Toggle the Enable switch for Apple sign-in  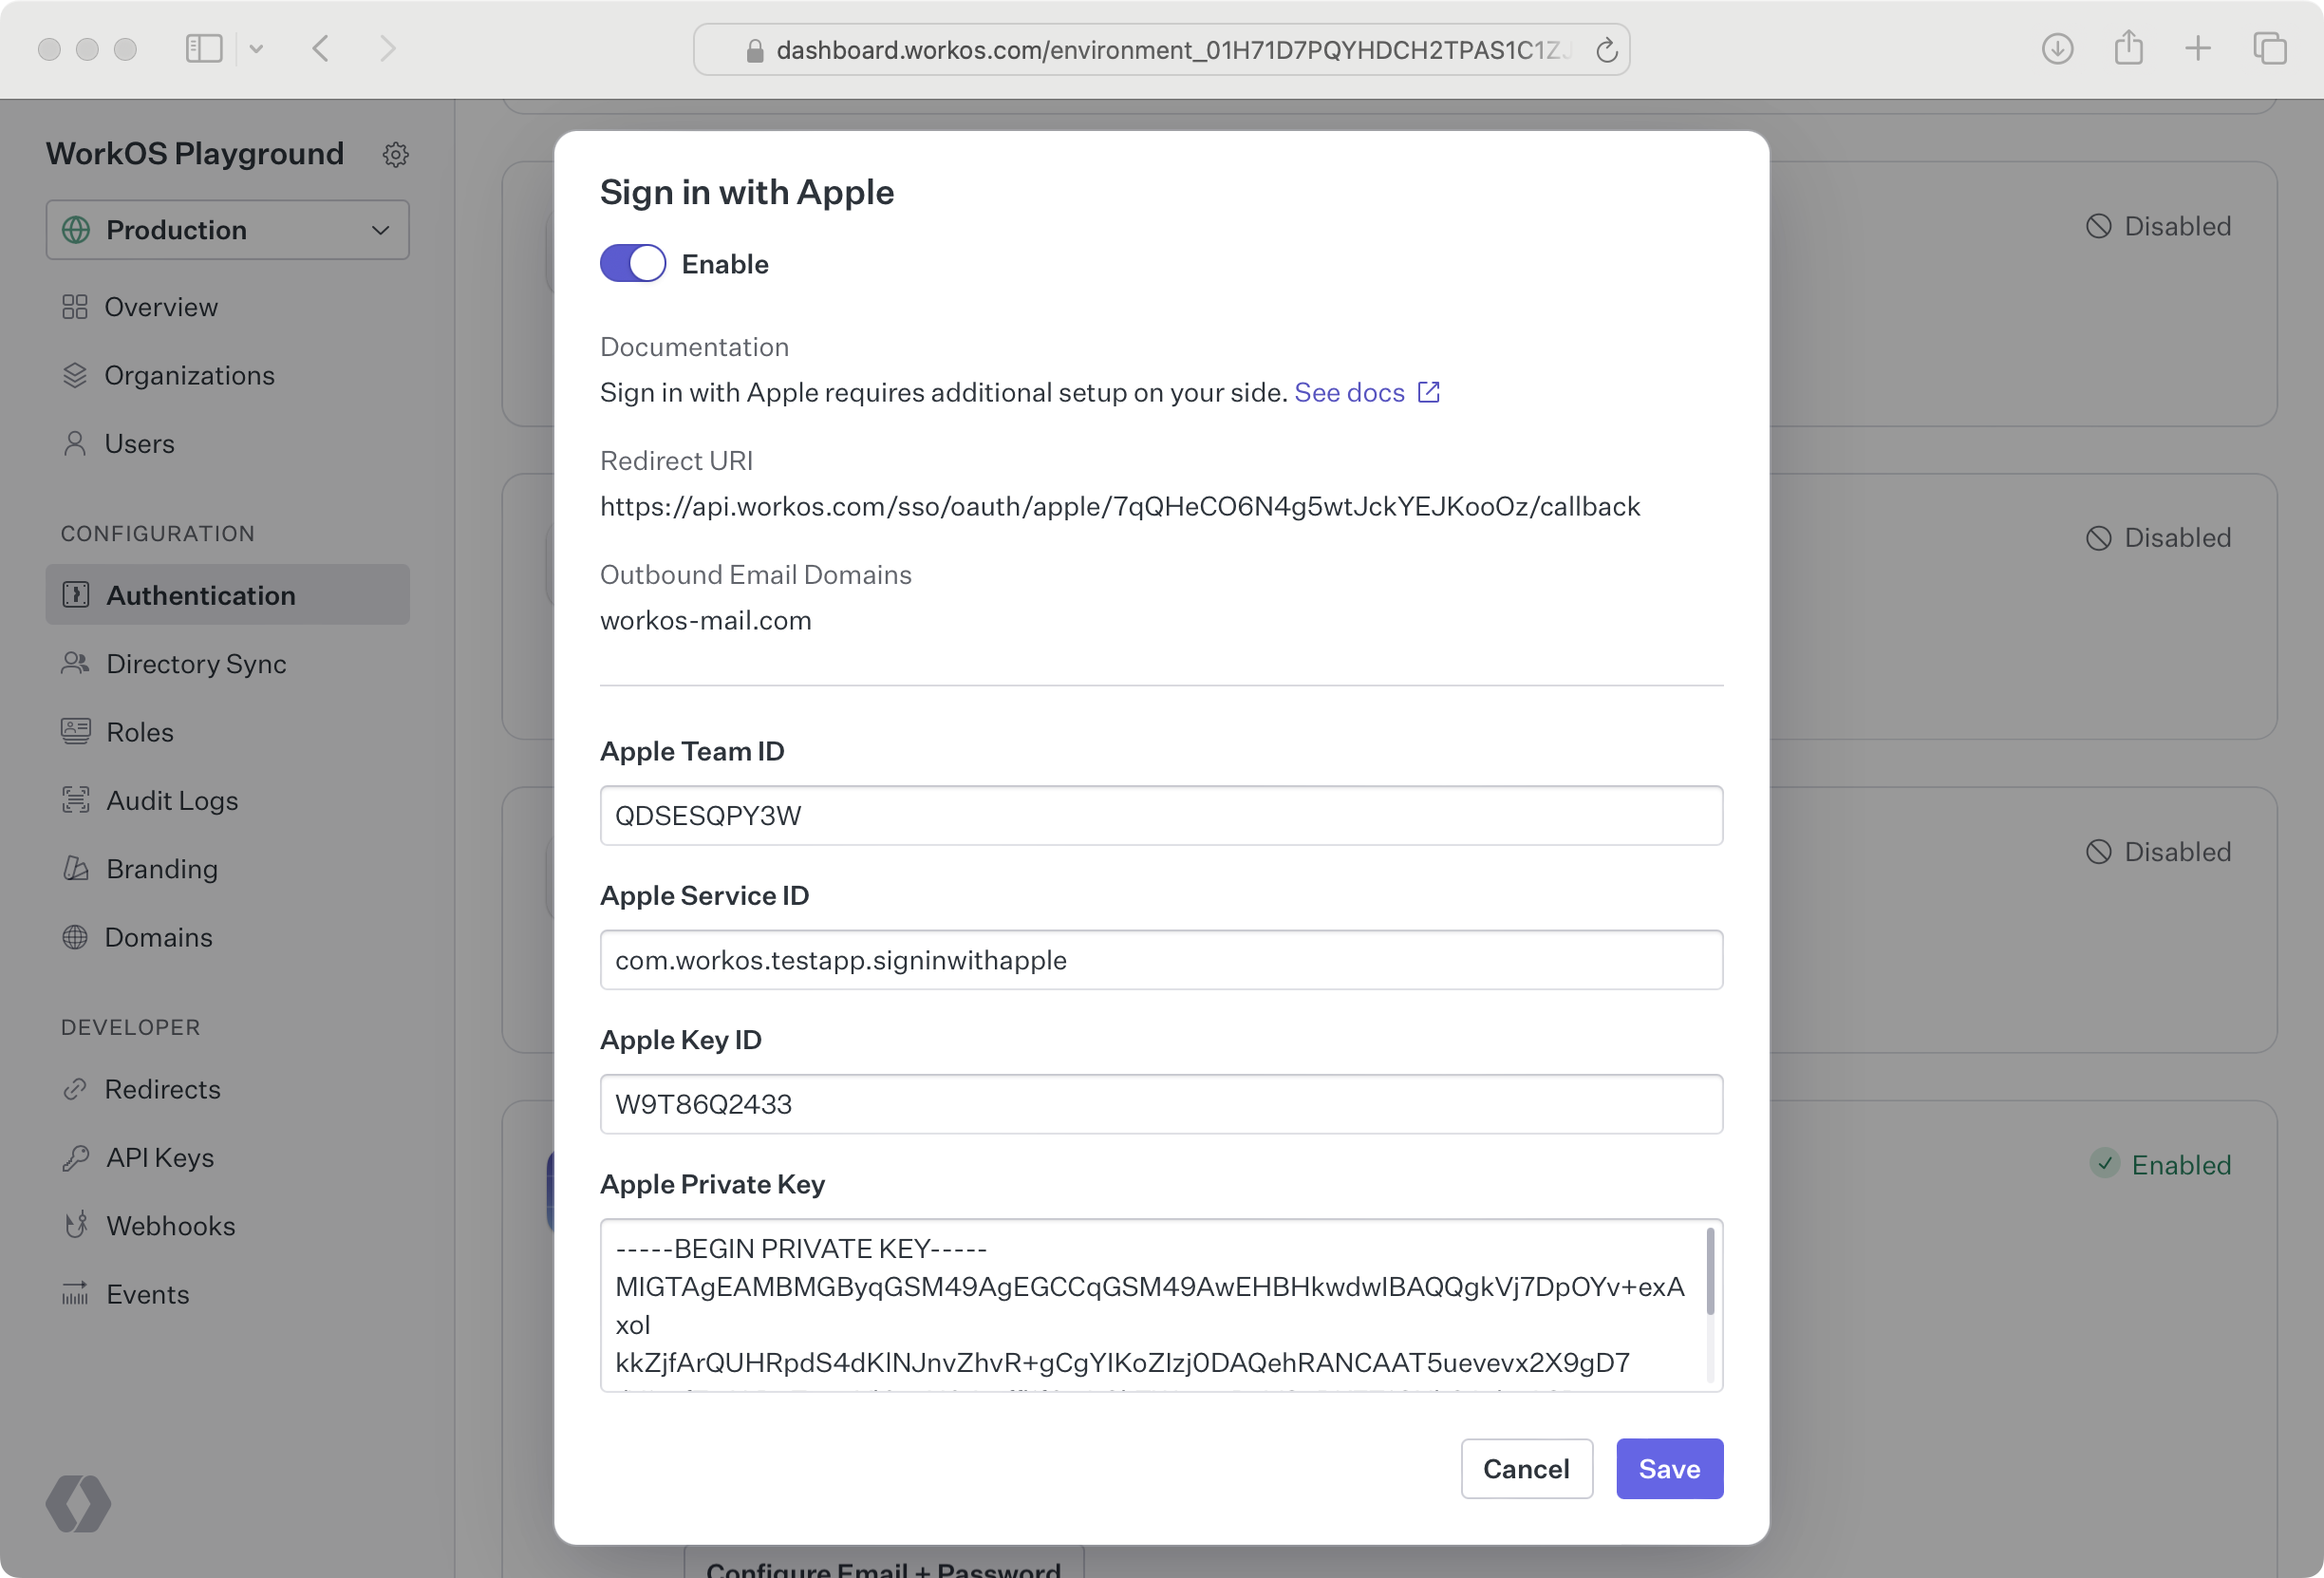[x=632, y=264]
